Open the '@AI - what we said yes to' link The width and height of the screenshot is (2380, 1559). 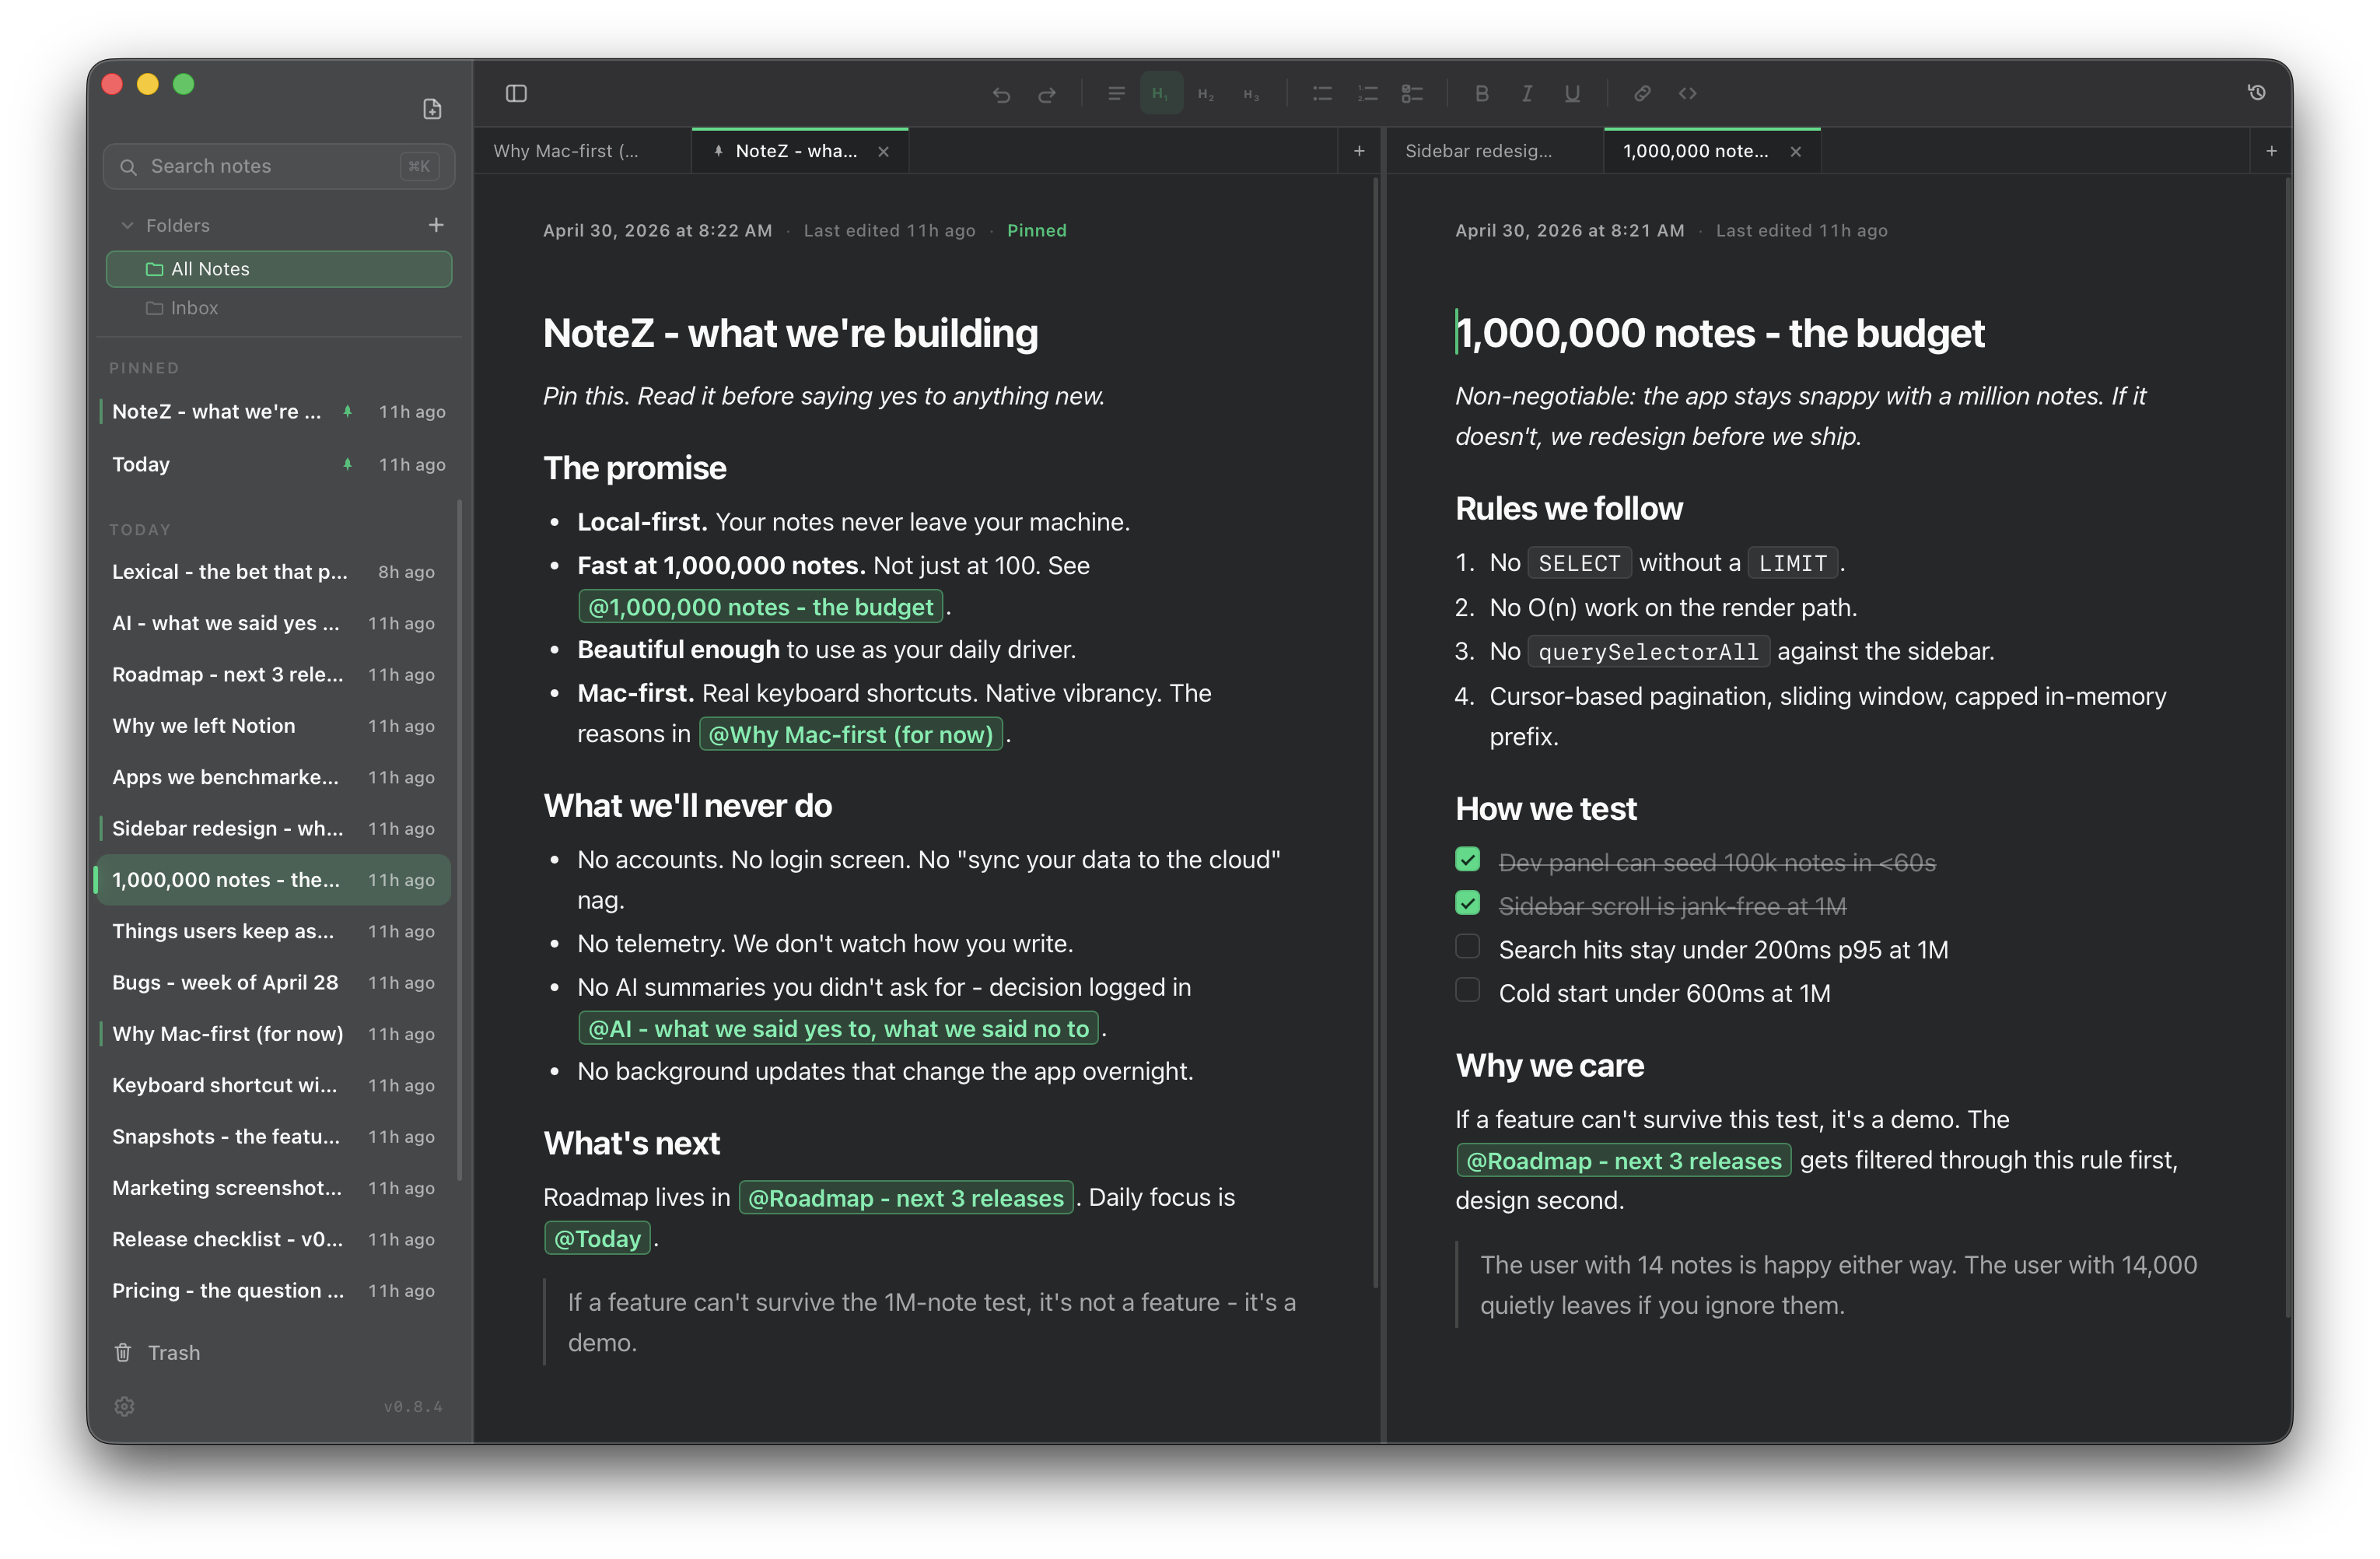tap(838, 1029)
